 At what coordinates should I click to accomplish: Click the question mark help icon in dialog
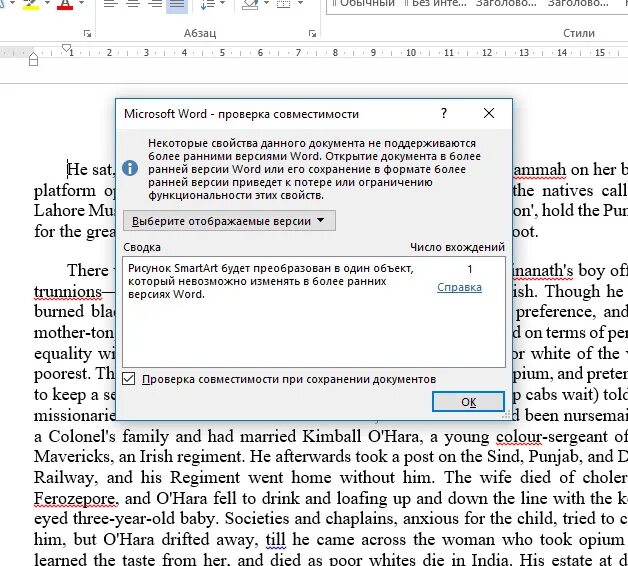444,113
